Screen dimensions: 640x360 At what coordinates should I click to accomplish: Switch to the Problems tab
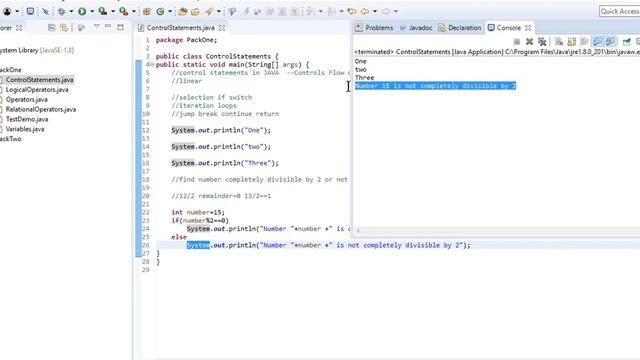[374, 27]
